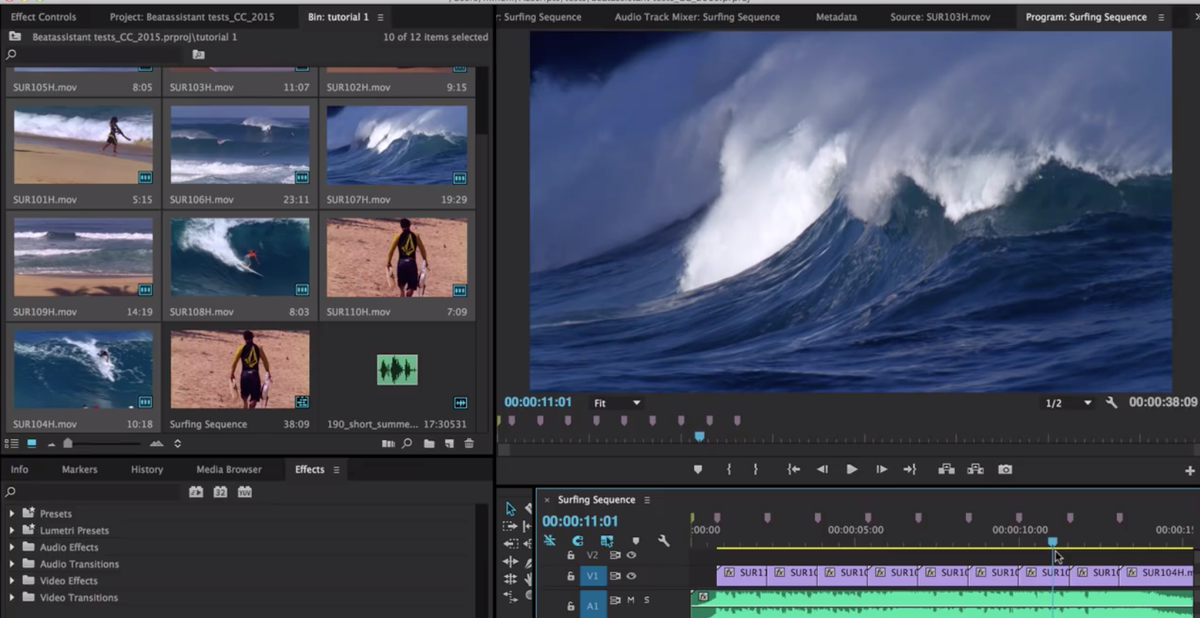This screenshot has height=618, width=1200.
Task: Open the 1/2 playback resolution dropdown
Action: point(1068,403)
